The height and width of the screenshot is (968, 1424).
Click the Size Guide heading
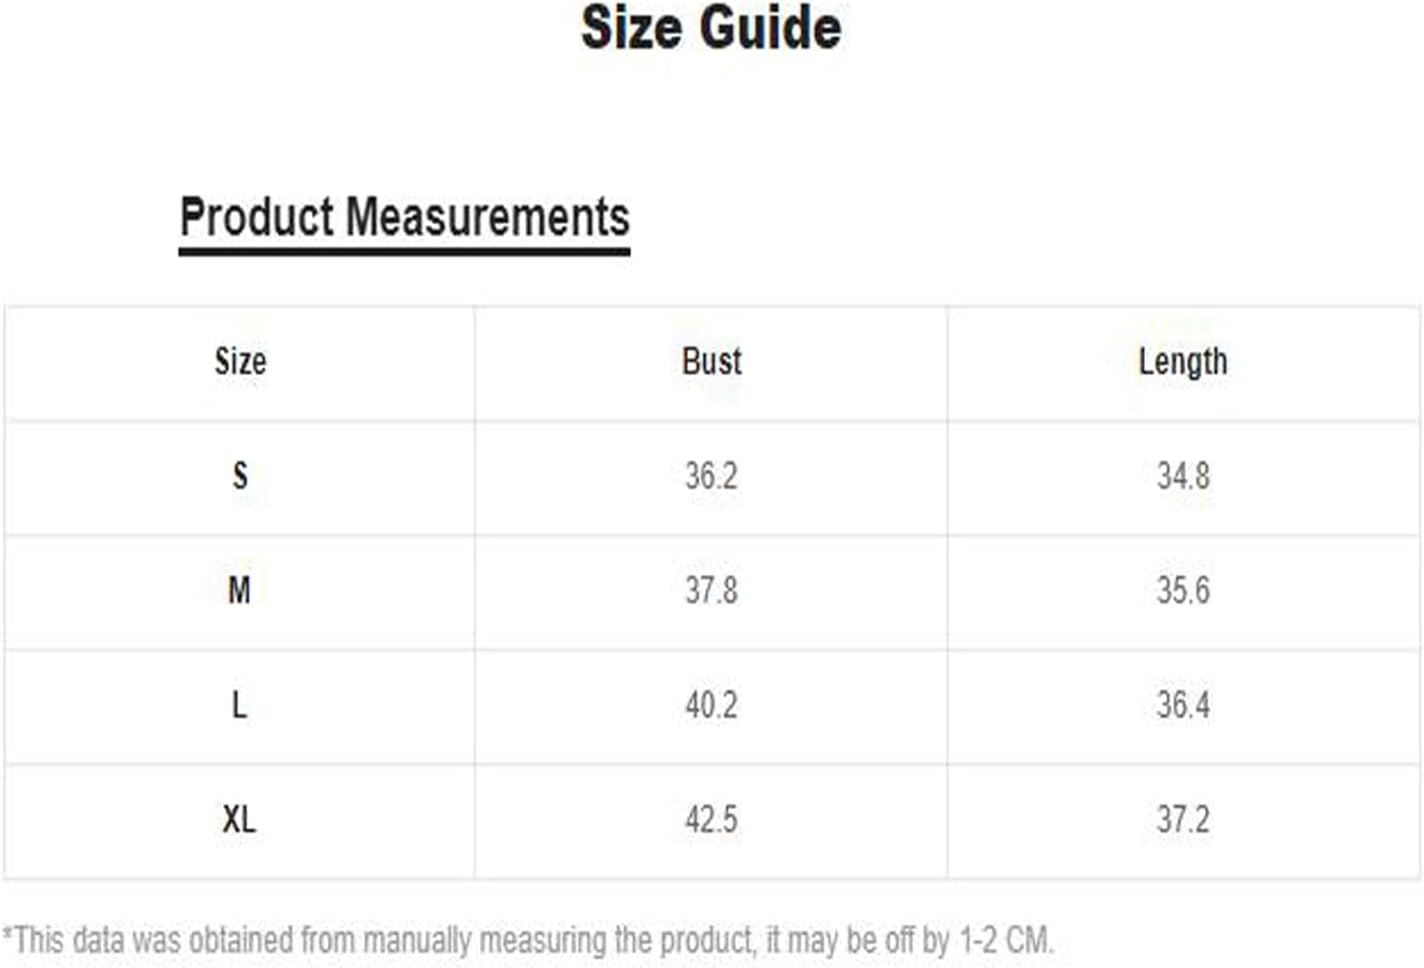(x=711, y=28)
